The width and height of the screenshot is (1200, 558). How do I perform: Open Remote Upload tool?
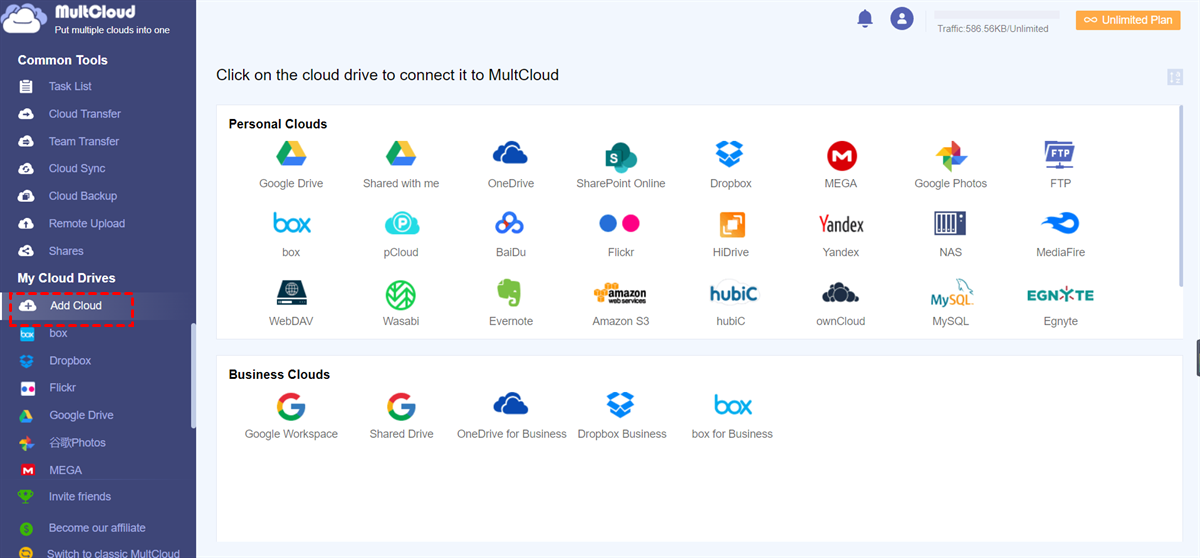coord(87,224)
